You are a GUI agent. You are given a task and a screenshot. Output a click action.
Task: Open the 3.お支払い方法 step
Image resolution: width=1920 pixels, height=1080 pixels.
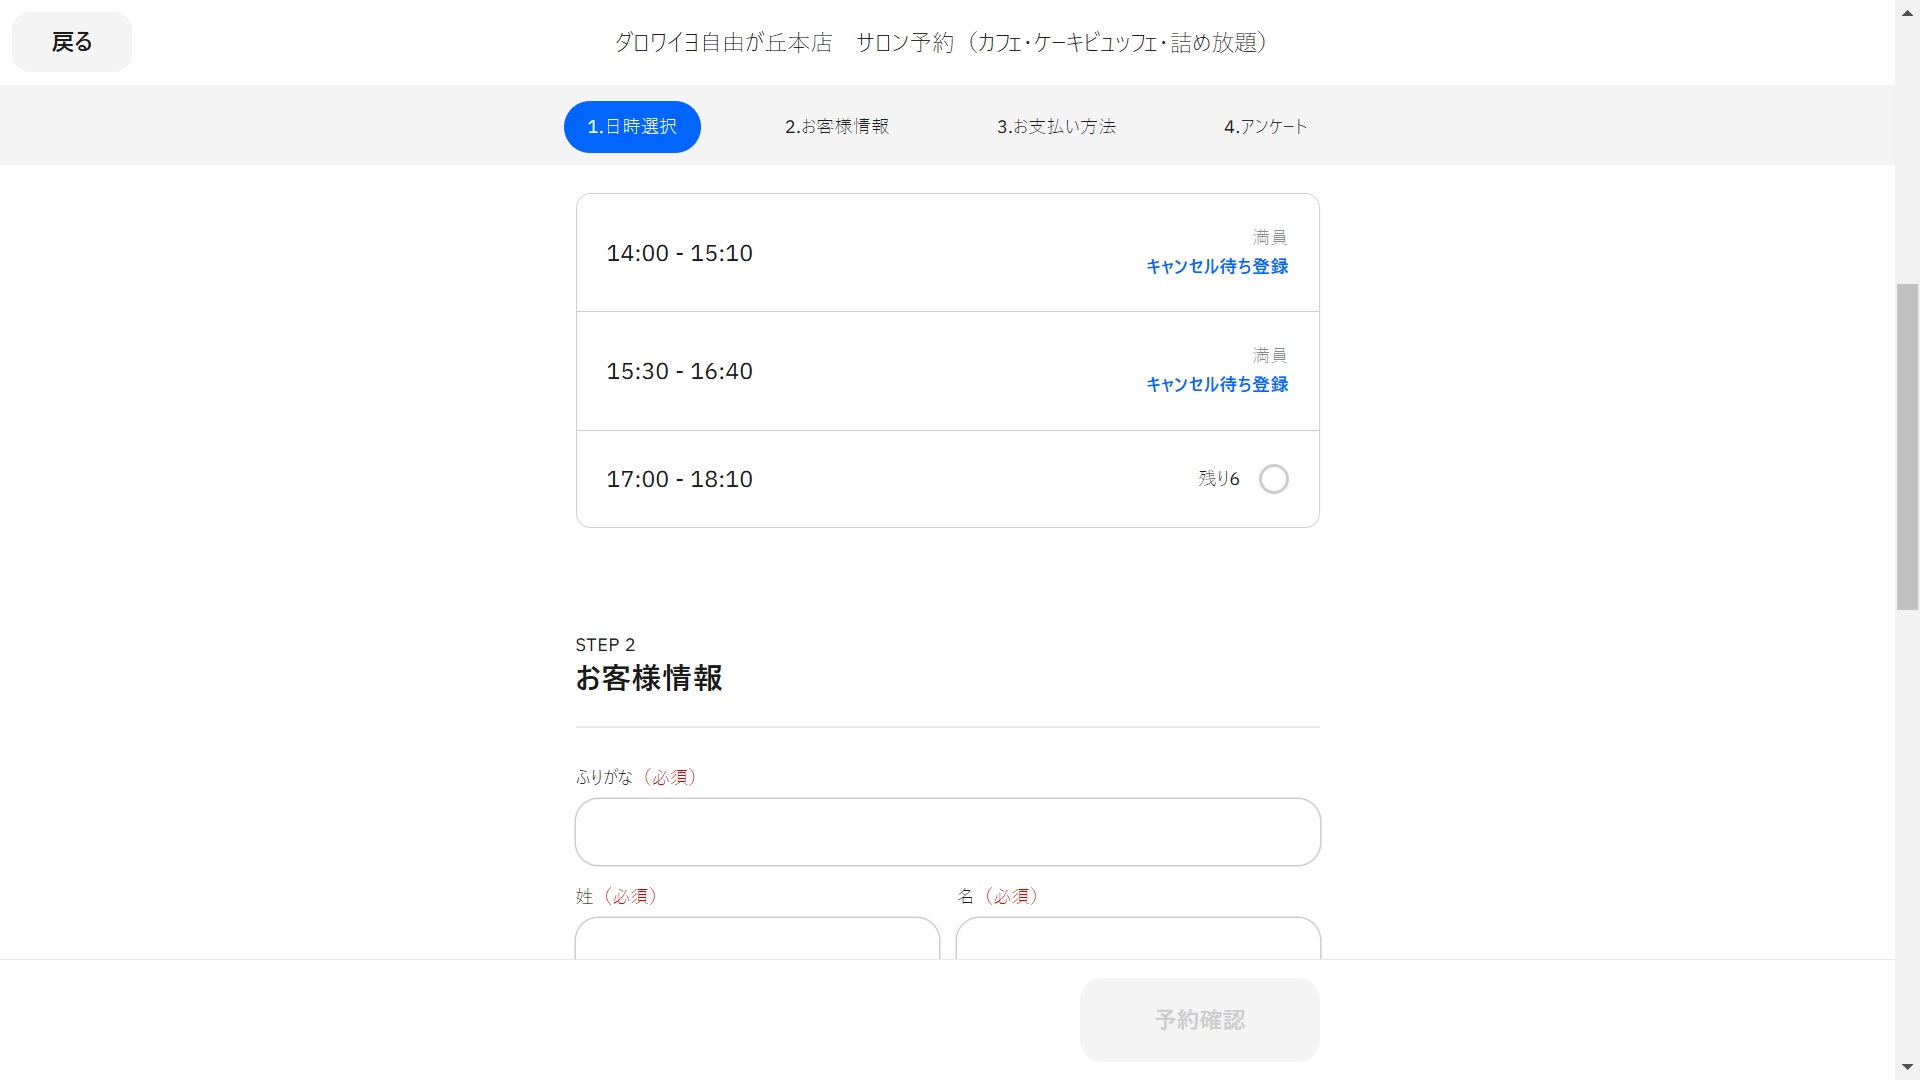pyautogui.click(x=1056, y=127)
